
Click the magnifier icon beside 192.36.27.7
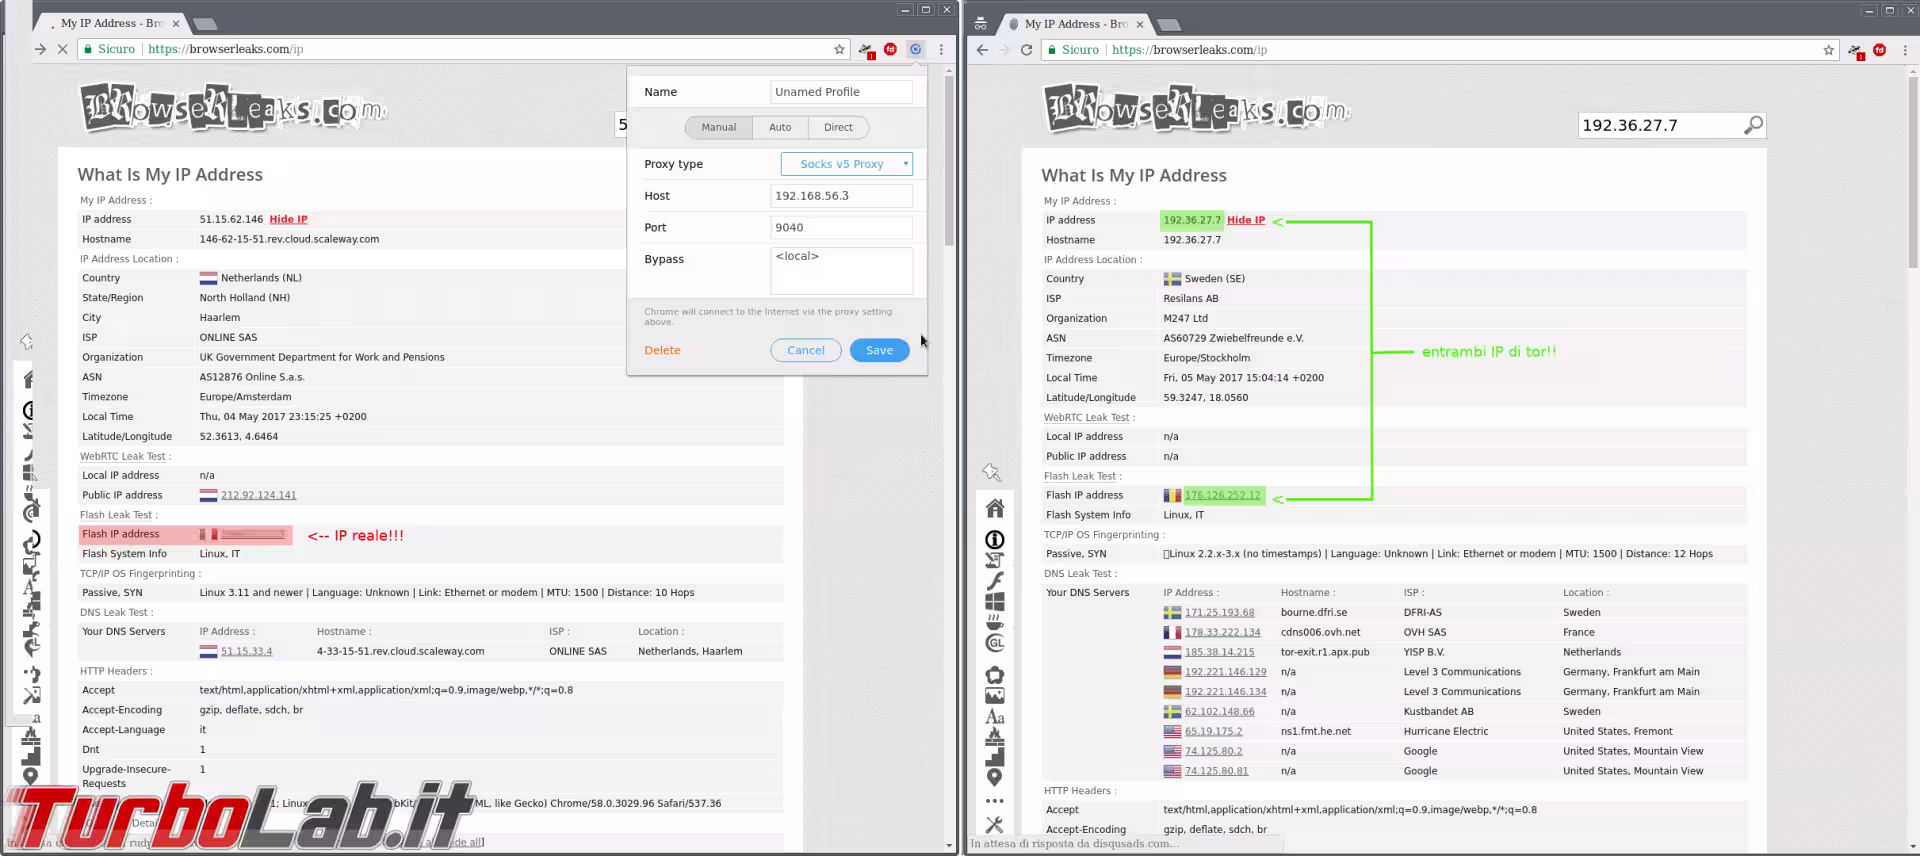1753,126
